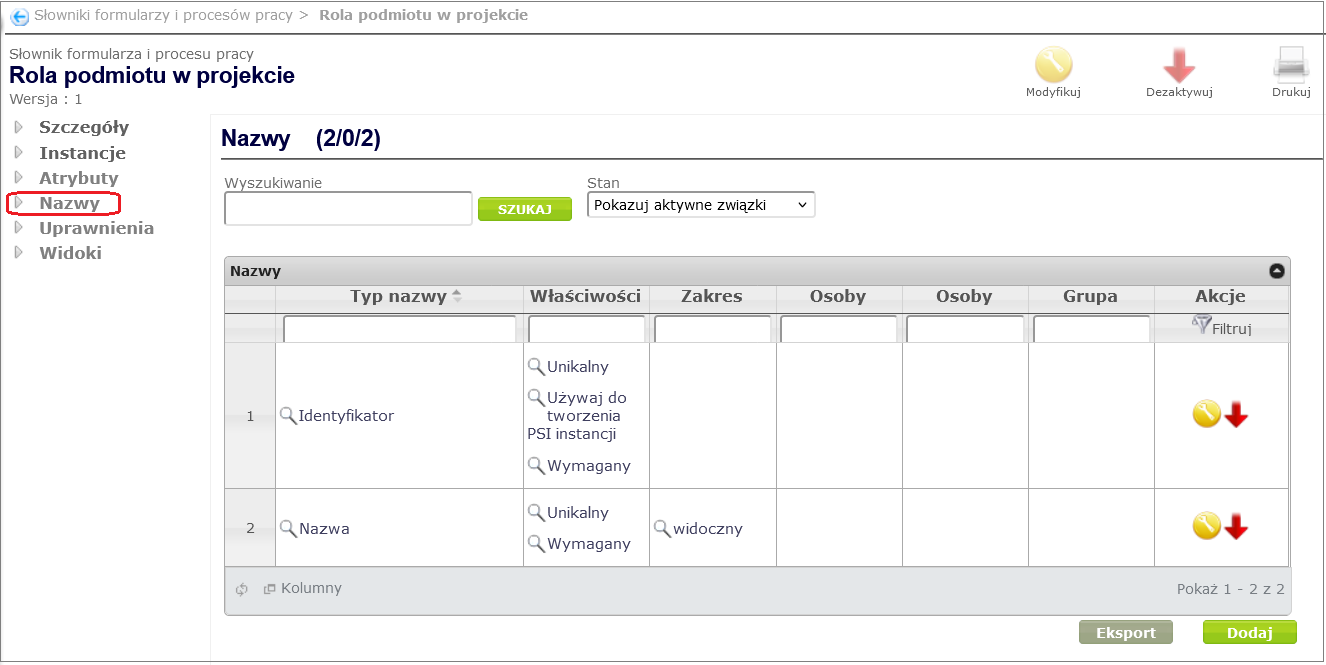Click the edit wrench icon for Nazwa row
The width and height of the screenshot is (1326, 665).
coord(1206,526)
